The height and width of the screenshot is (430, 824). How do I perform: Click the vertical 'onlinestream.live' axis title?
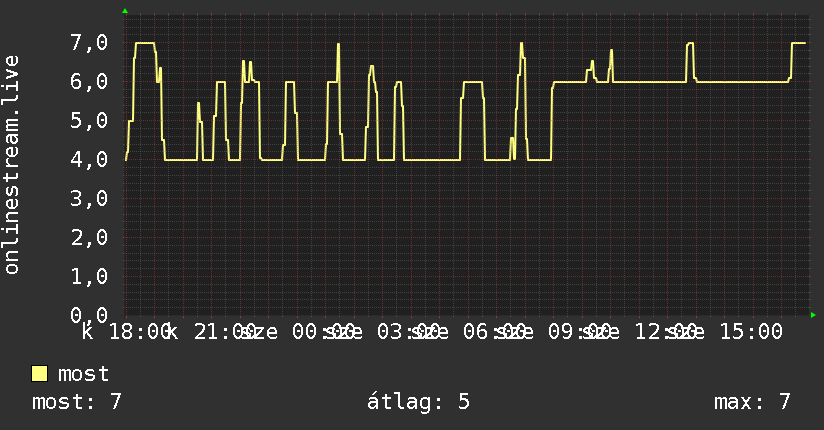tap(11, 165)
